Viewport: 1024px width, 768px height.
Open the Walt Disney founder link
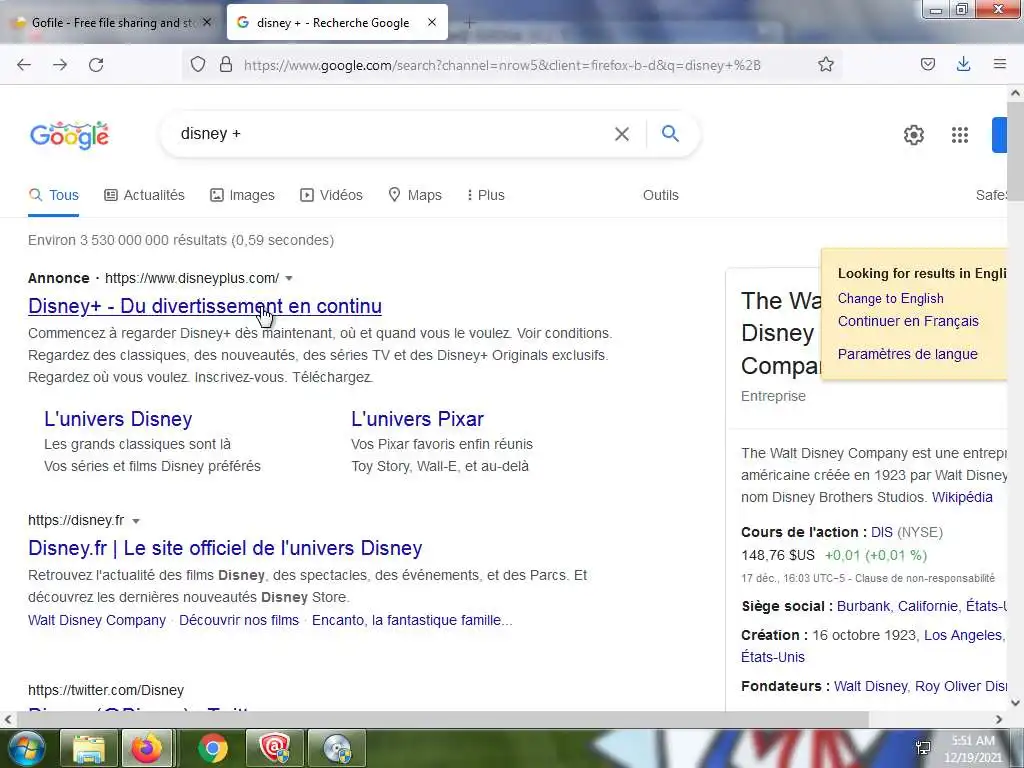pyautogui.click(x=871, y=686)
